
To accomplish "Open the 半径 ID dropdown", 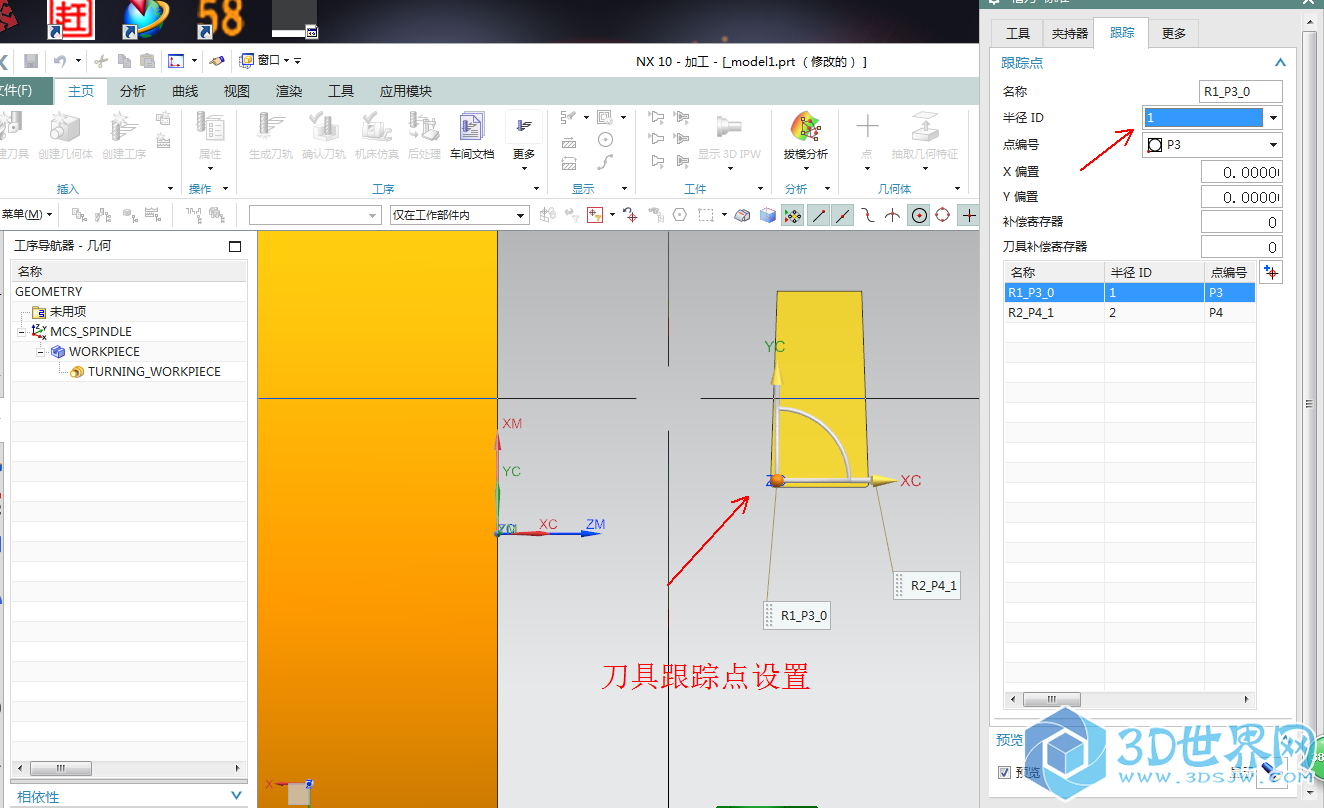I will (1273, 118).
